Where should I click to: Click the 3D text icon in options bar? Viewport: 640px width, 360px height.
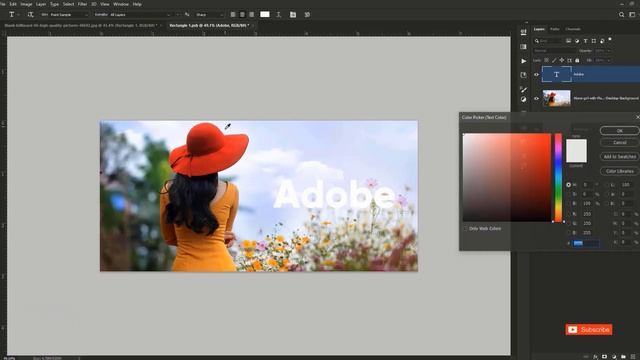click(x=307, y=15)
